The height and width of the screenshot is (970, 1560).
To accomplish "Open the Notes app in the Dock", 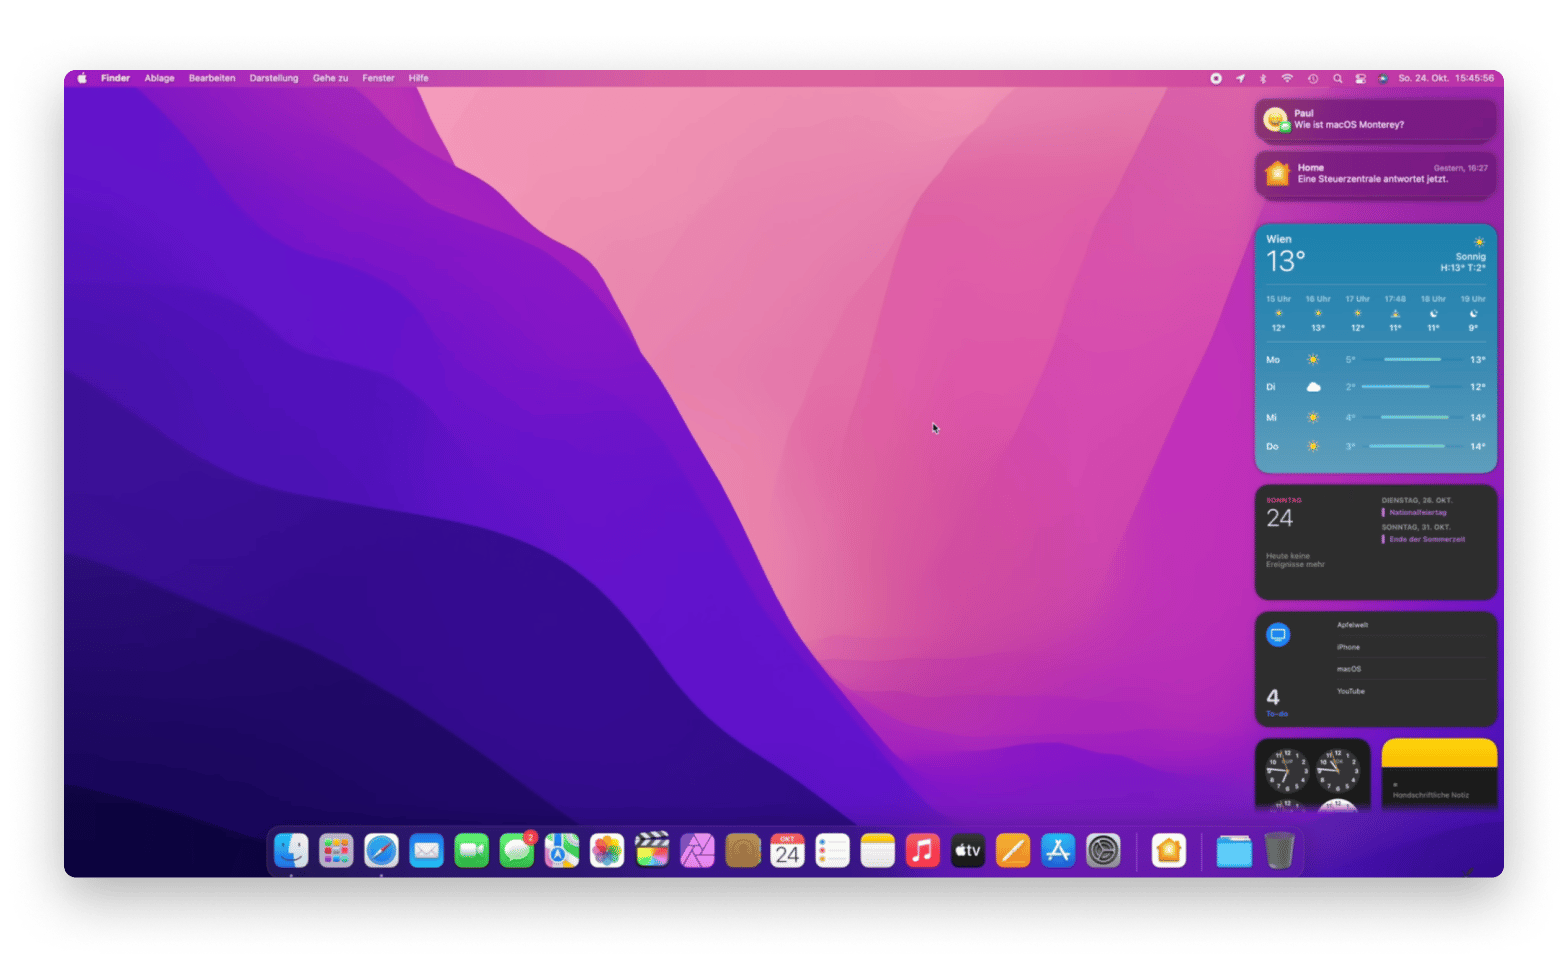I will [878, 851].
